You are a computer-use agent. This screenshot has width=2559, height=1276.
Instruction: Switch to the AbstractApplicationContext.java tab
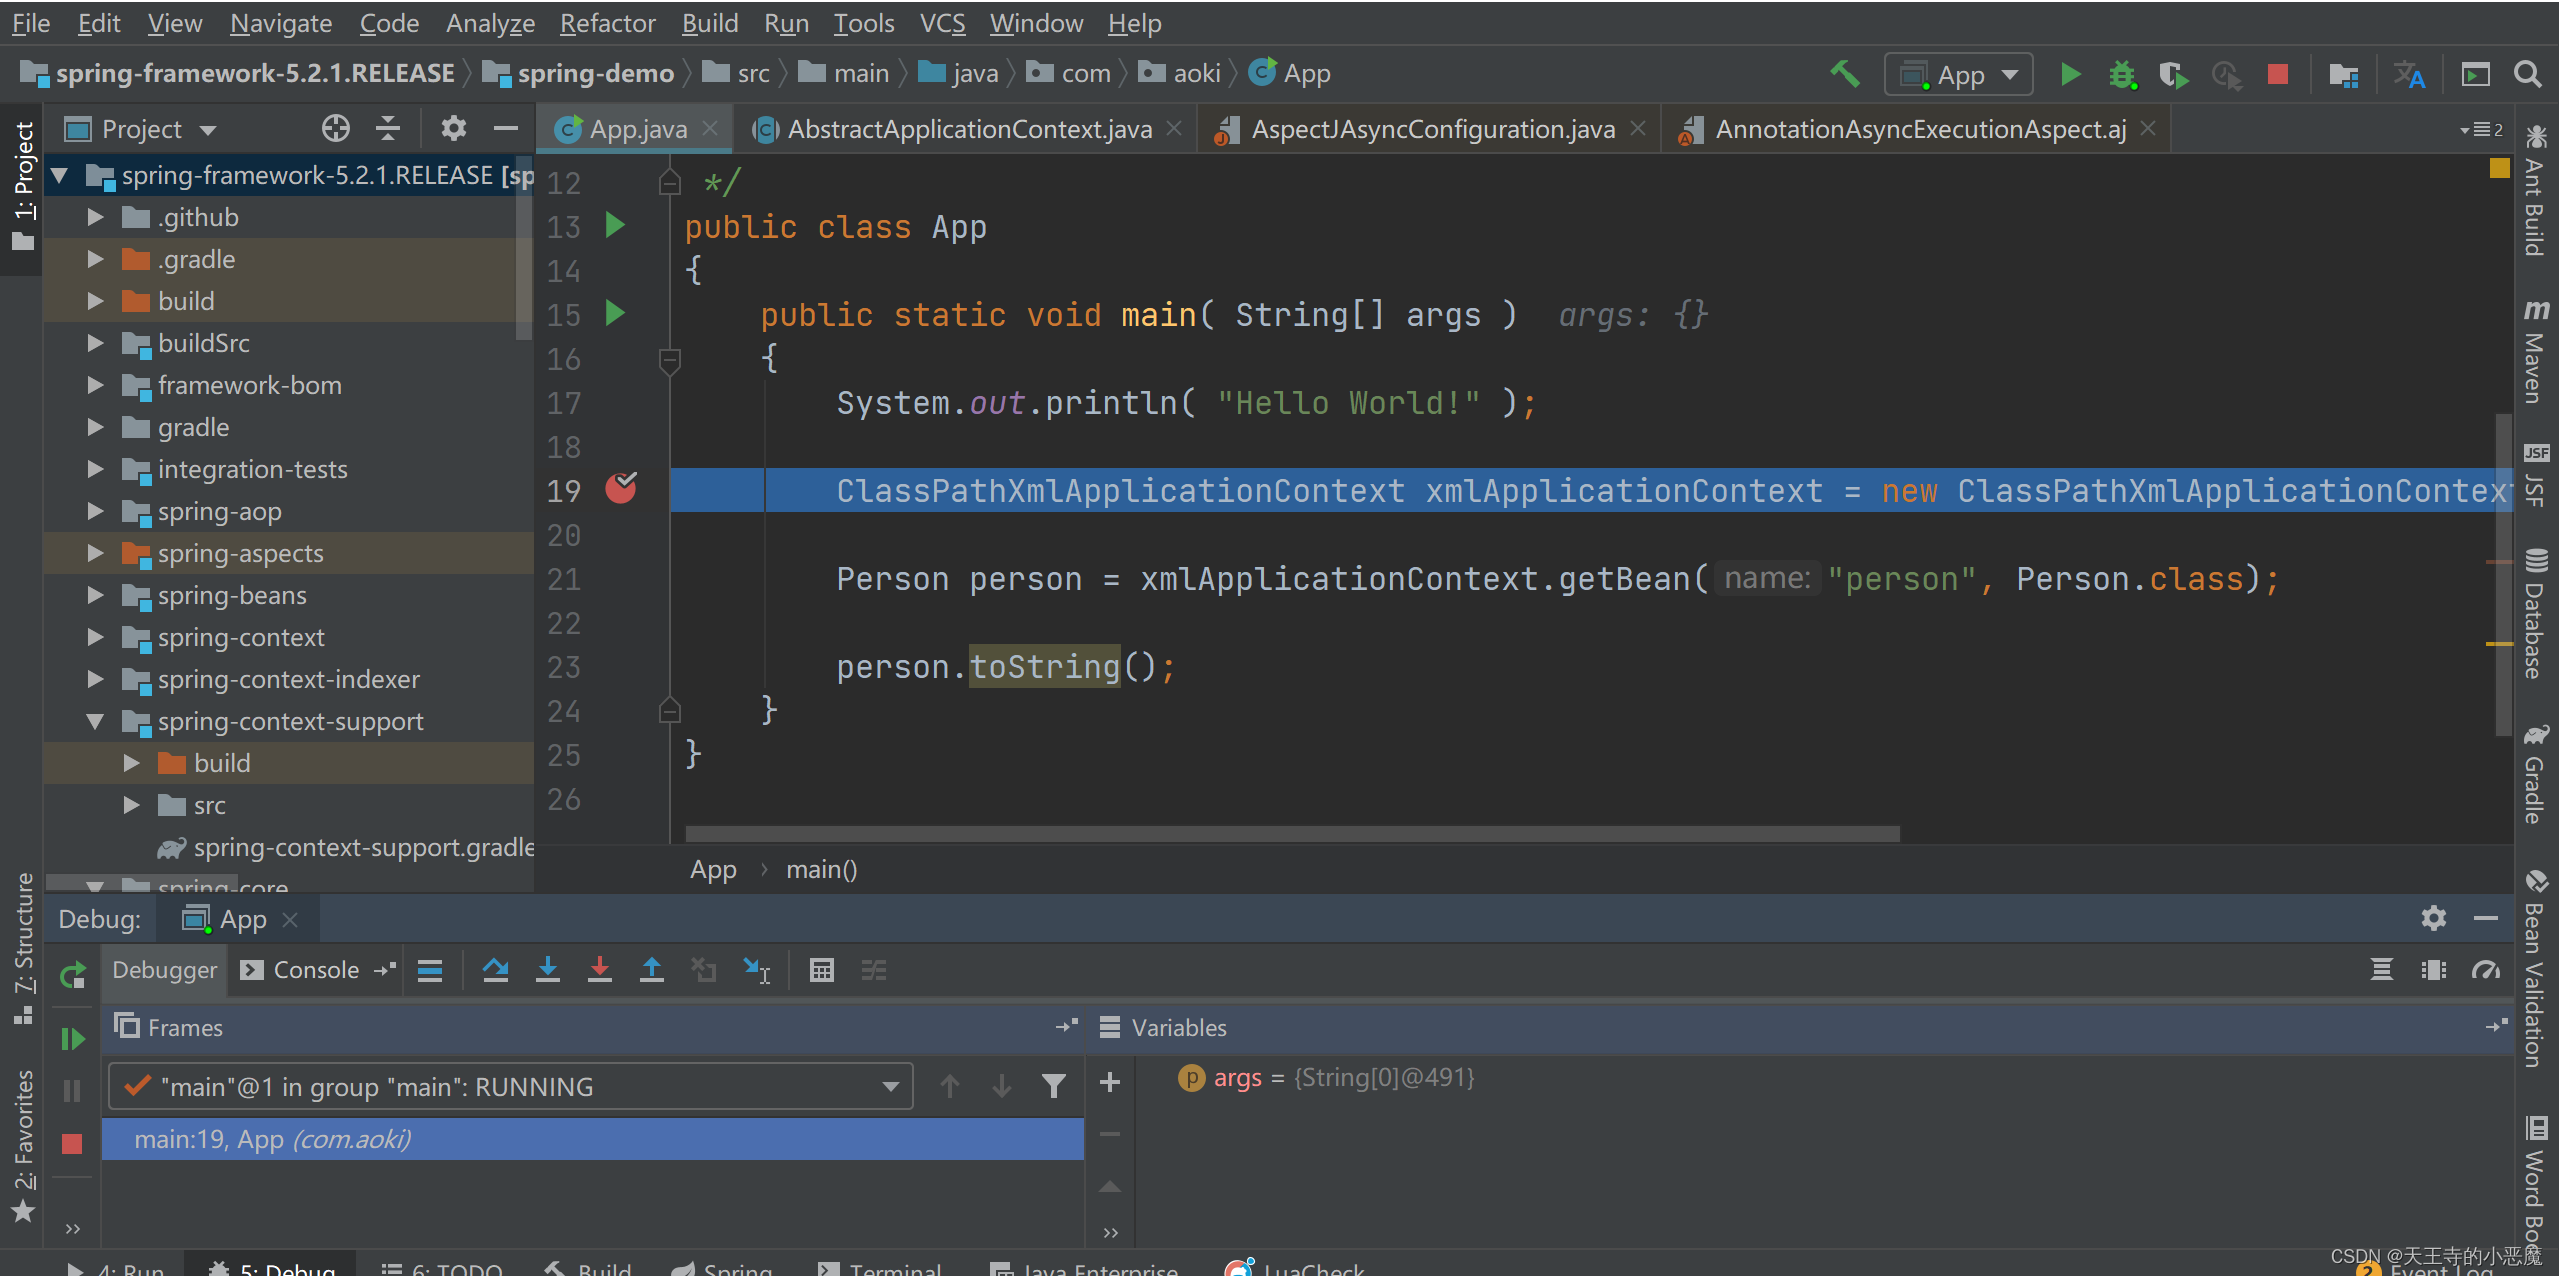(968, 129)
